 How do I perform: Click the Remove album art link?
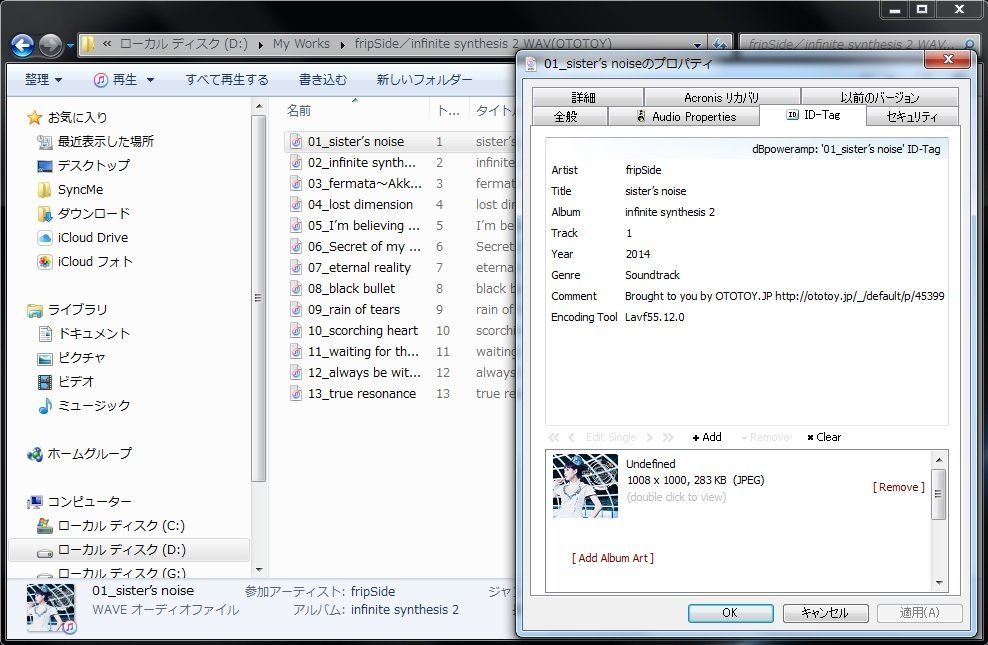tap(898, 487)
